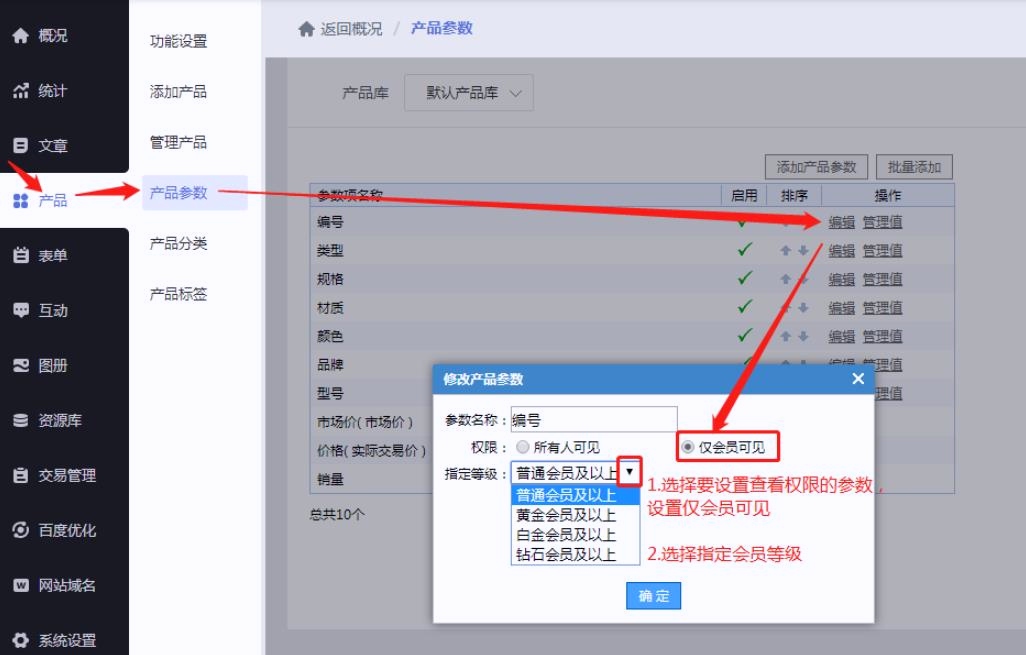This screenshot has height=655, width=1026.
Task: Open the 互动 chat bubble icon
Action: [x=20, y=311]
